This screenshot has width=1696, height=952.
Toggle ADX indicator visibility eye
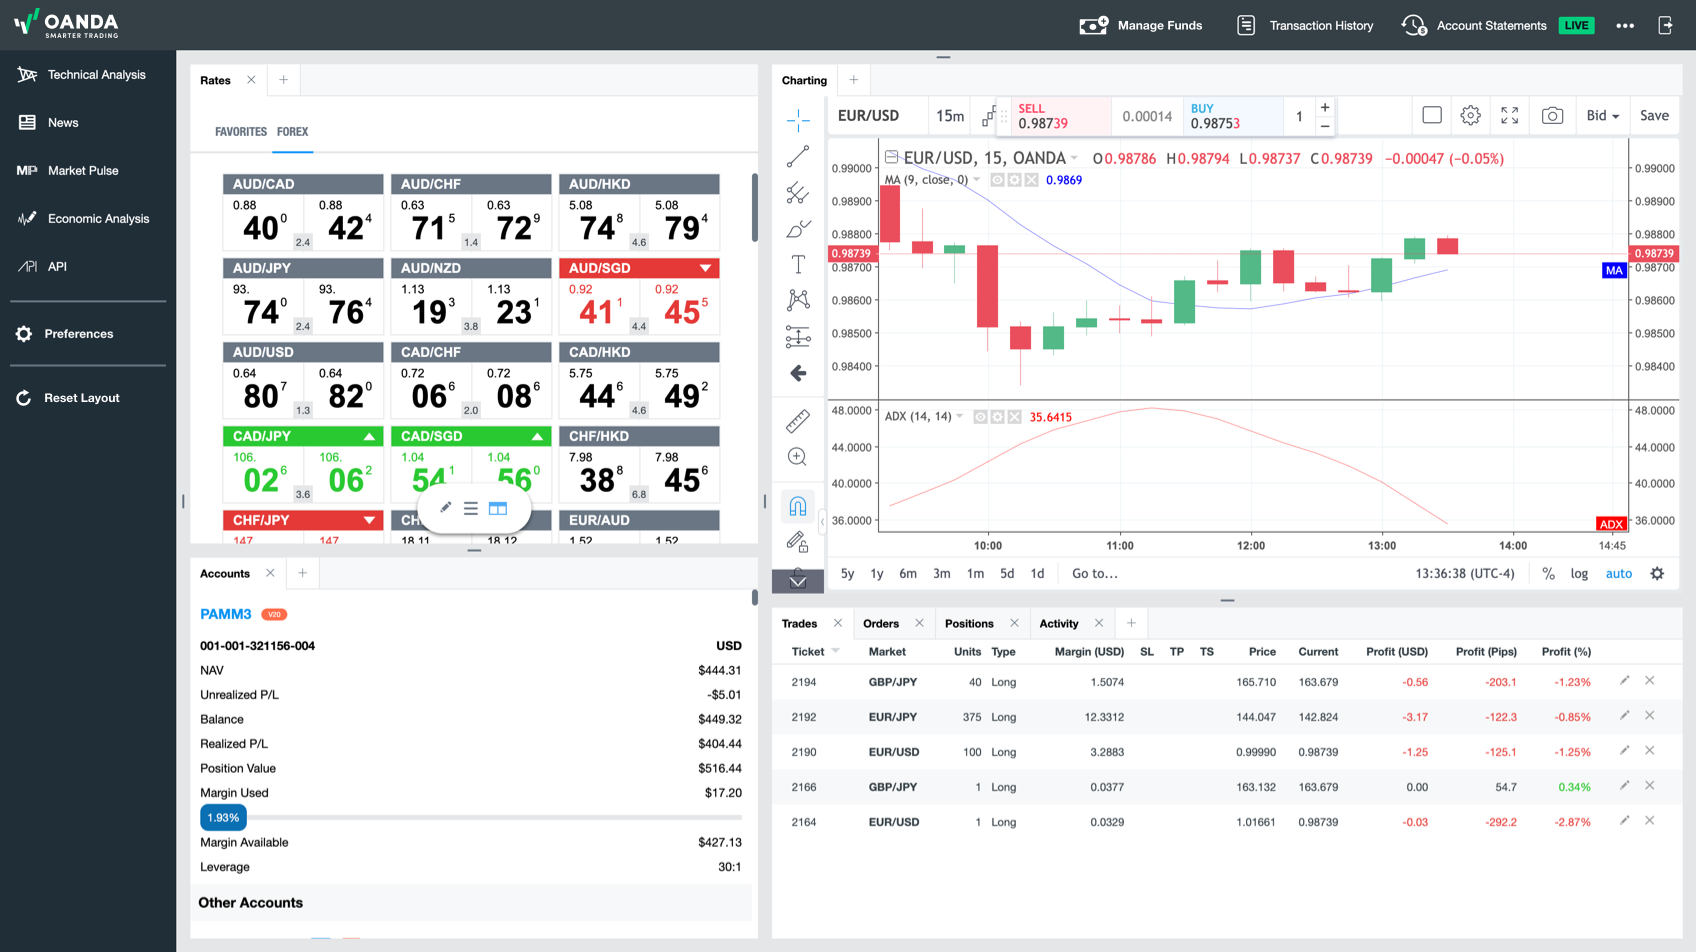[x=981, y=417]
